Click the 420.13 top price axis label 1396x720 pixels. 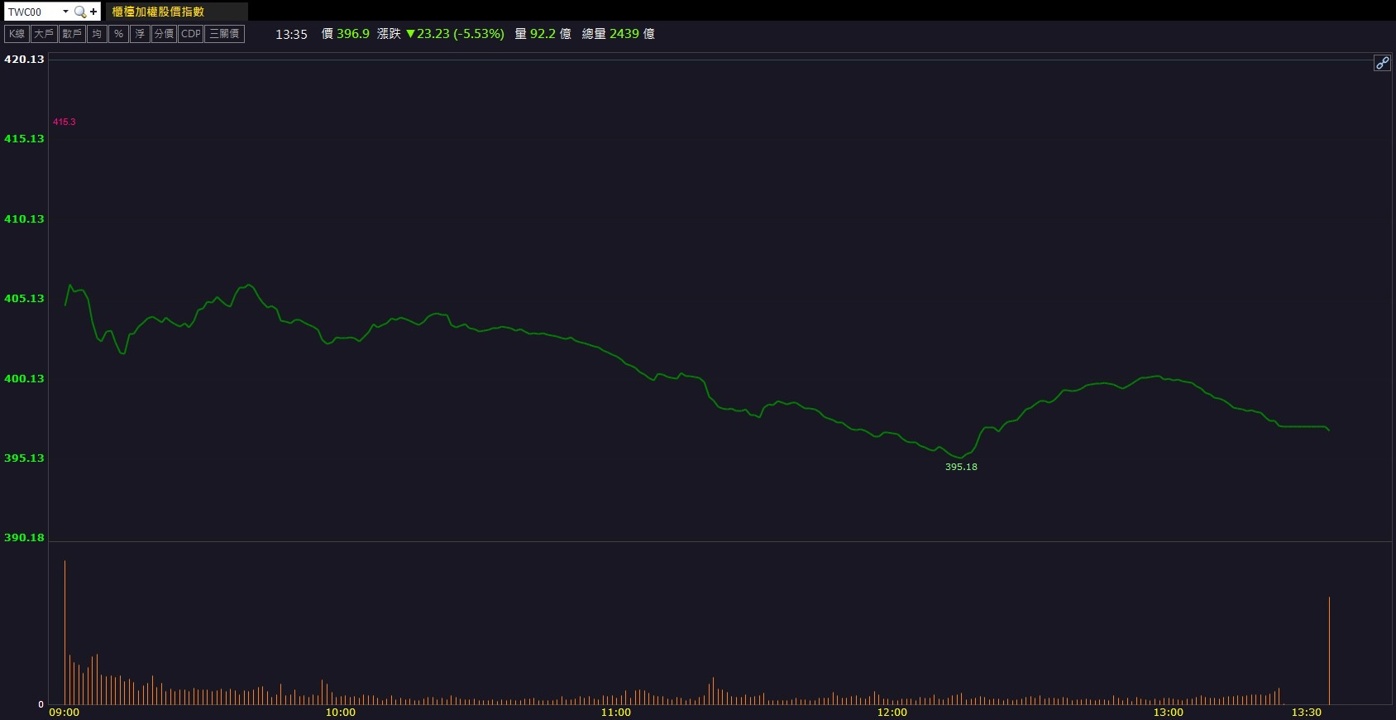click(25, 59)
